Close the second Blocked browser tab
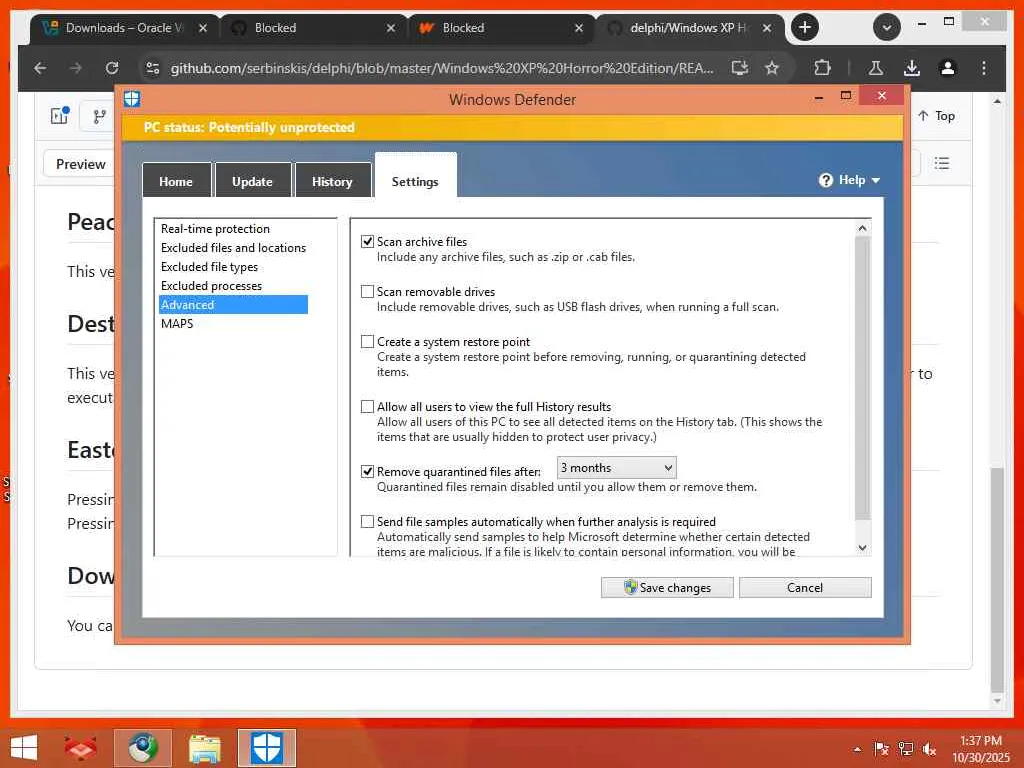 tap(579, 28)
